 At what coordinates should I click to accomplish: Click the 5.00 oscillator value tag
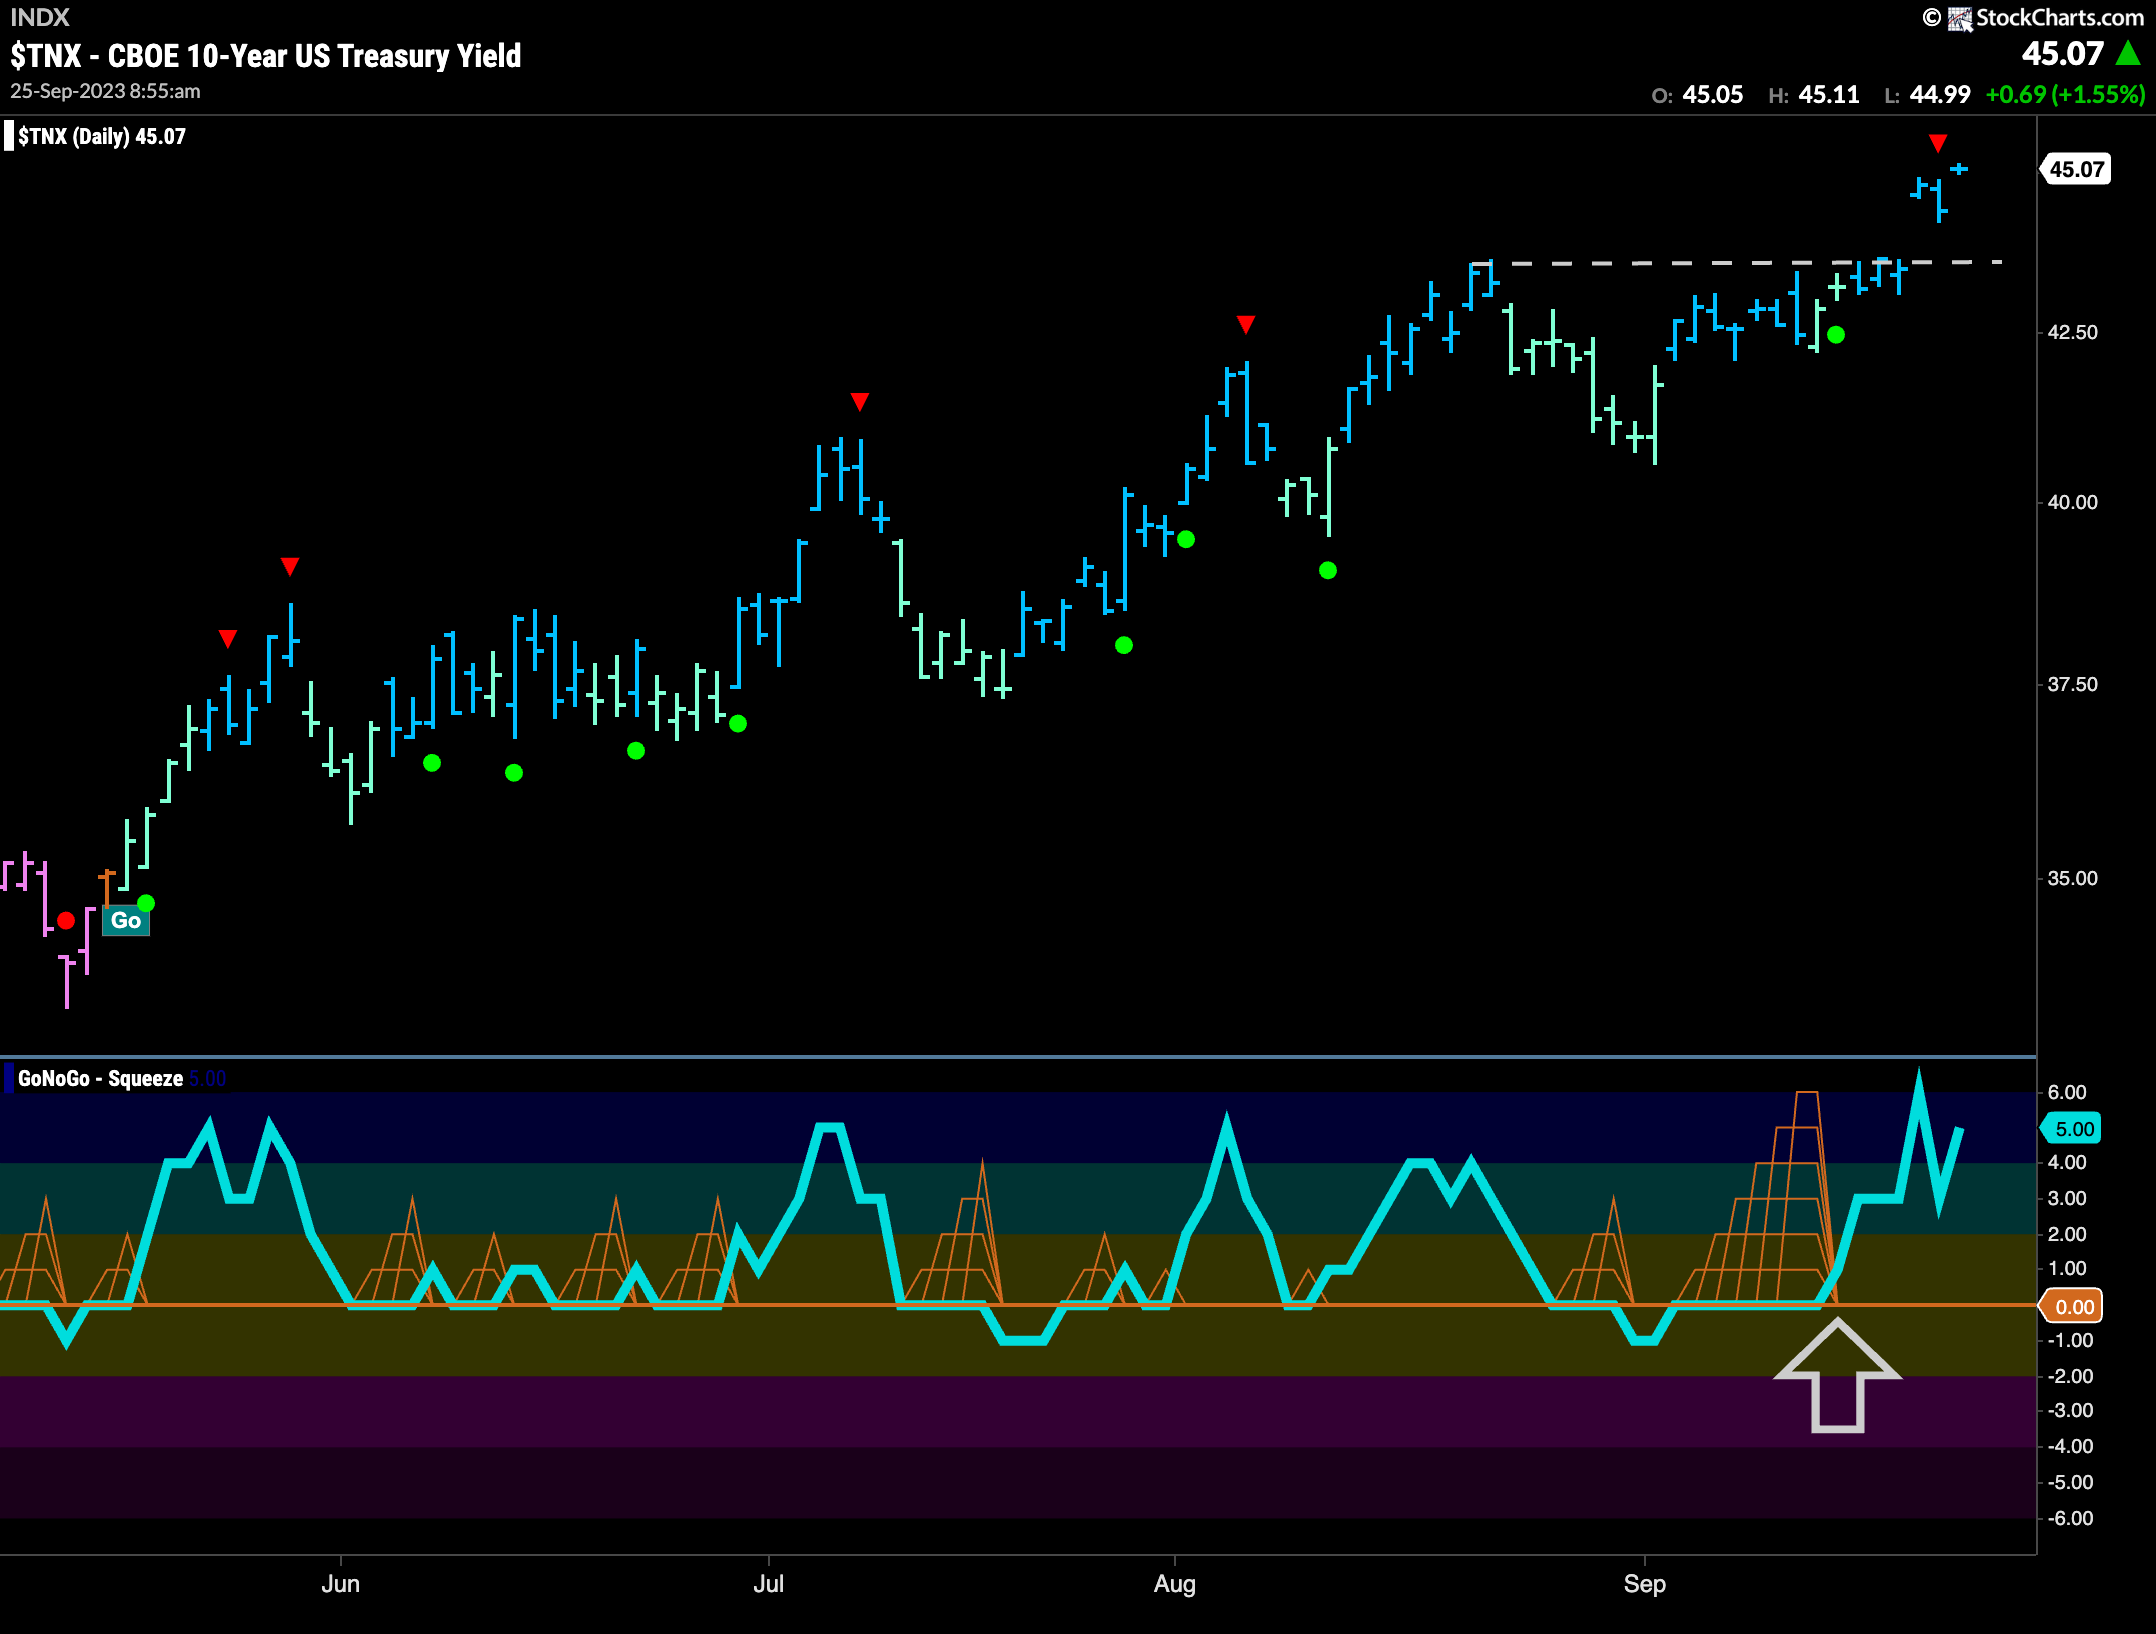(x=2072, y=1129)
